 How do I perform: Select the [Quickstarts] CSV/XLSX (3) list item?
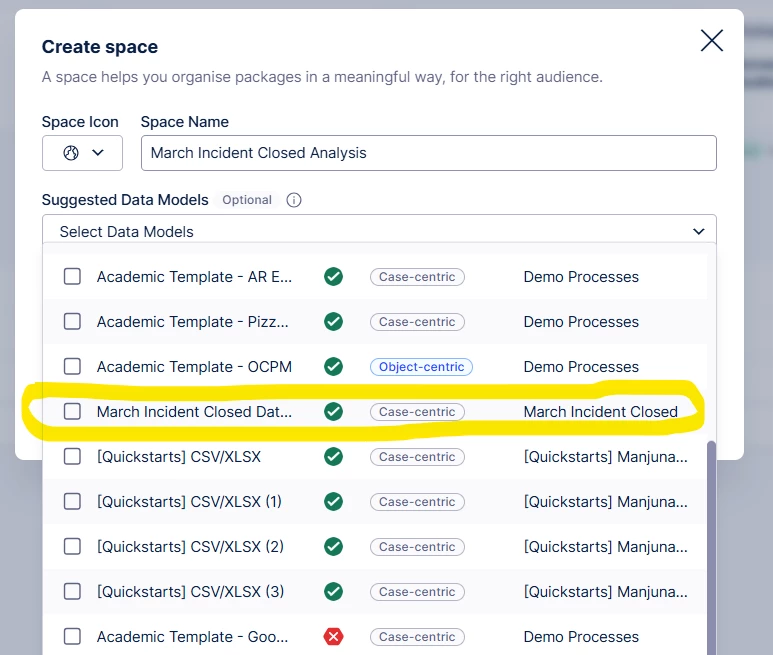[x=190, y=592]
